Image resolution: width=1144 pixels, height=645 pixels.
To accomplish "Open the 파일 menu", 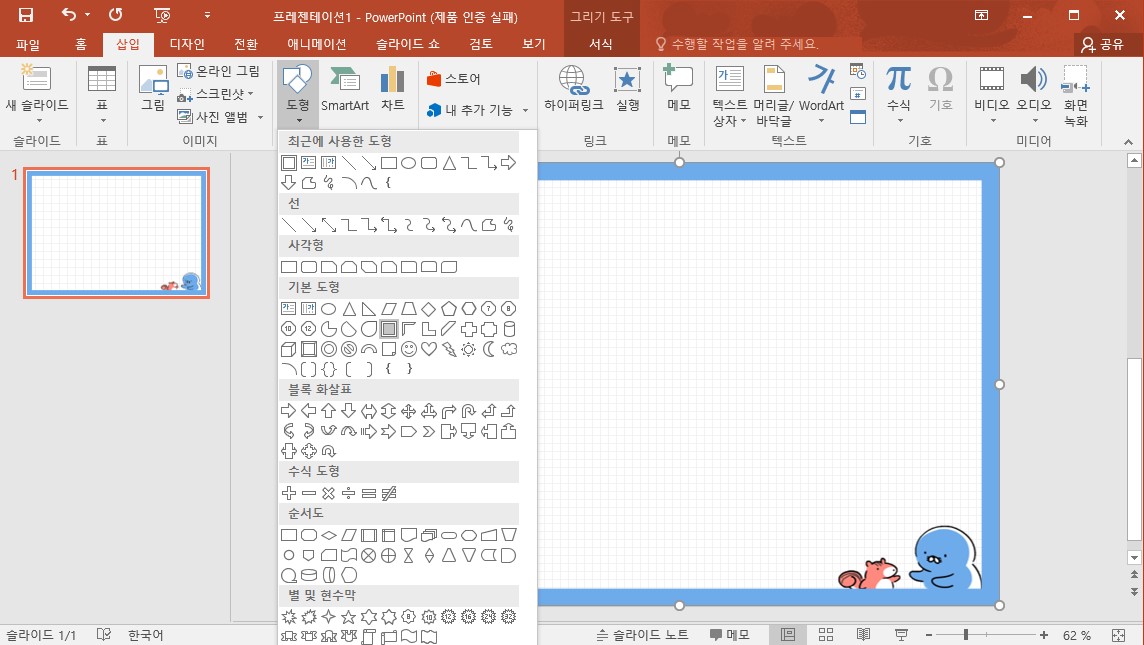I will coord(28,45).
